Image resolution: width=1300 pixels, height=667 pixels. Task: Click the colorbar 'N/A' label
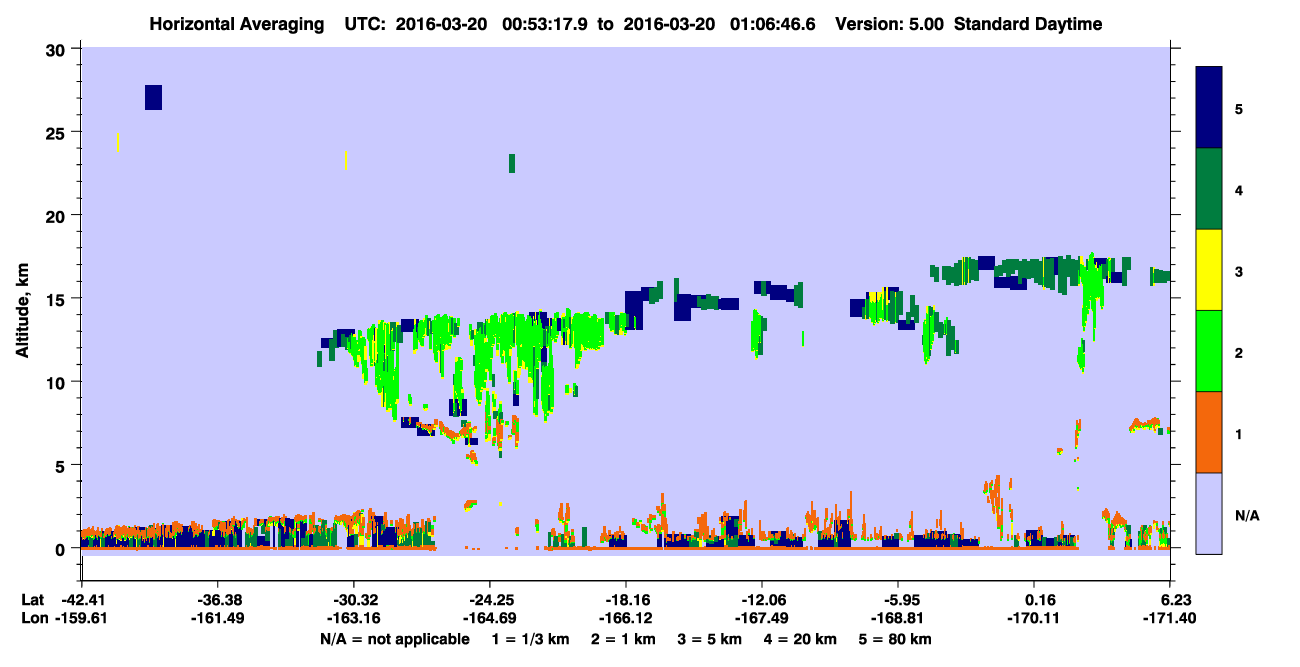click(1247, 515)
